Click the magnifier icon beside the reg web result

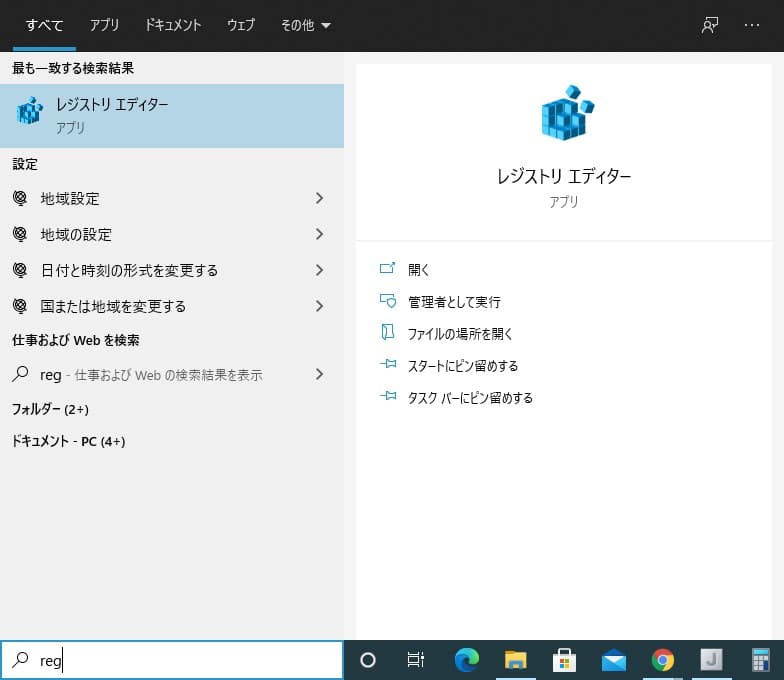[20, 374]
